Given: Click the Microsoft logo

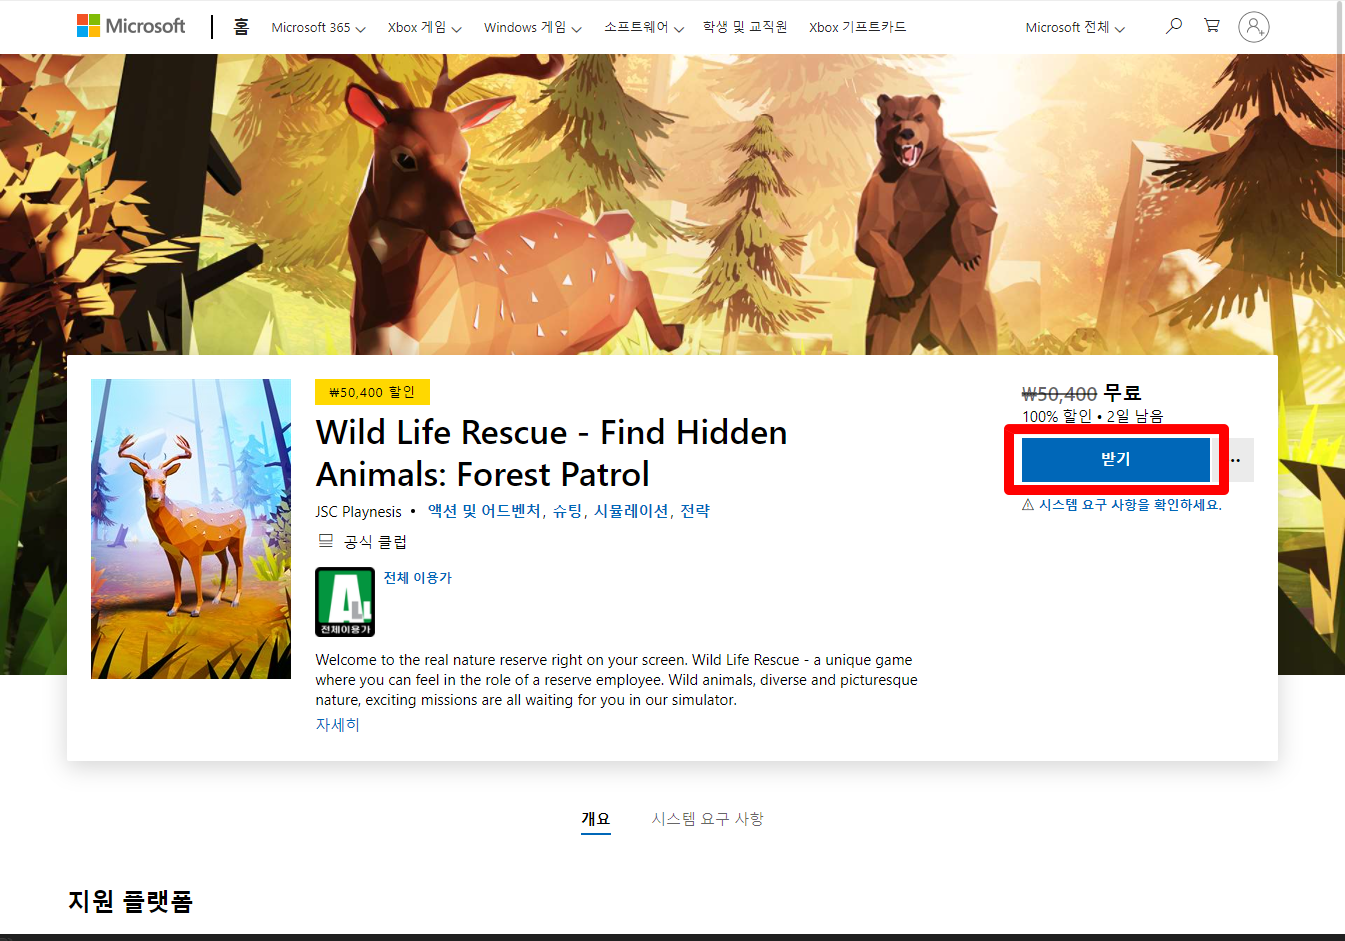Looking at the screenshot, I should 131,26.
